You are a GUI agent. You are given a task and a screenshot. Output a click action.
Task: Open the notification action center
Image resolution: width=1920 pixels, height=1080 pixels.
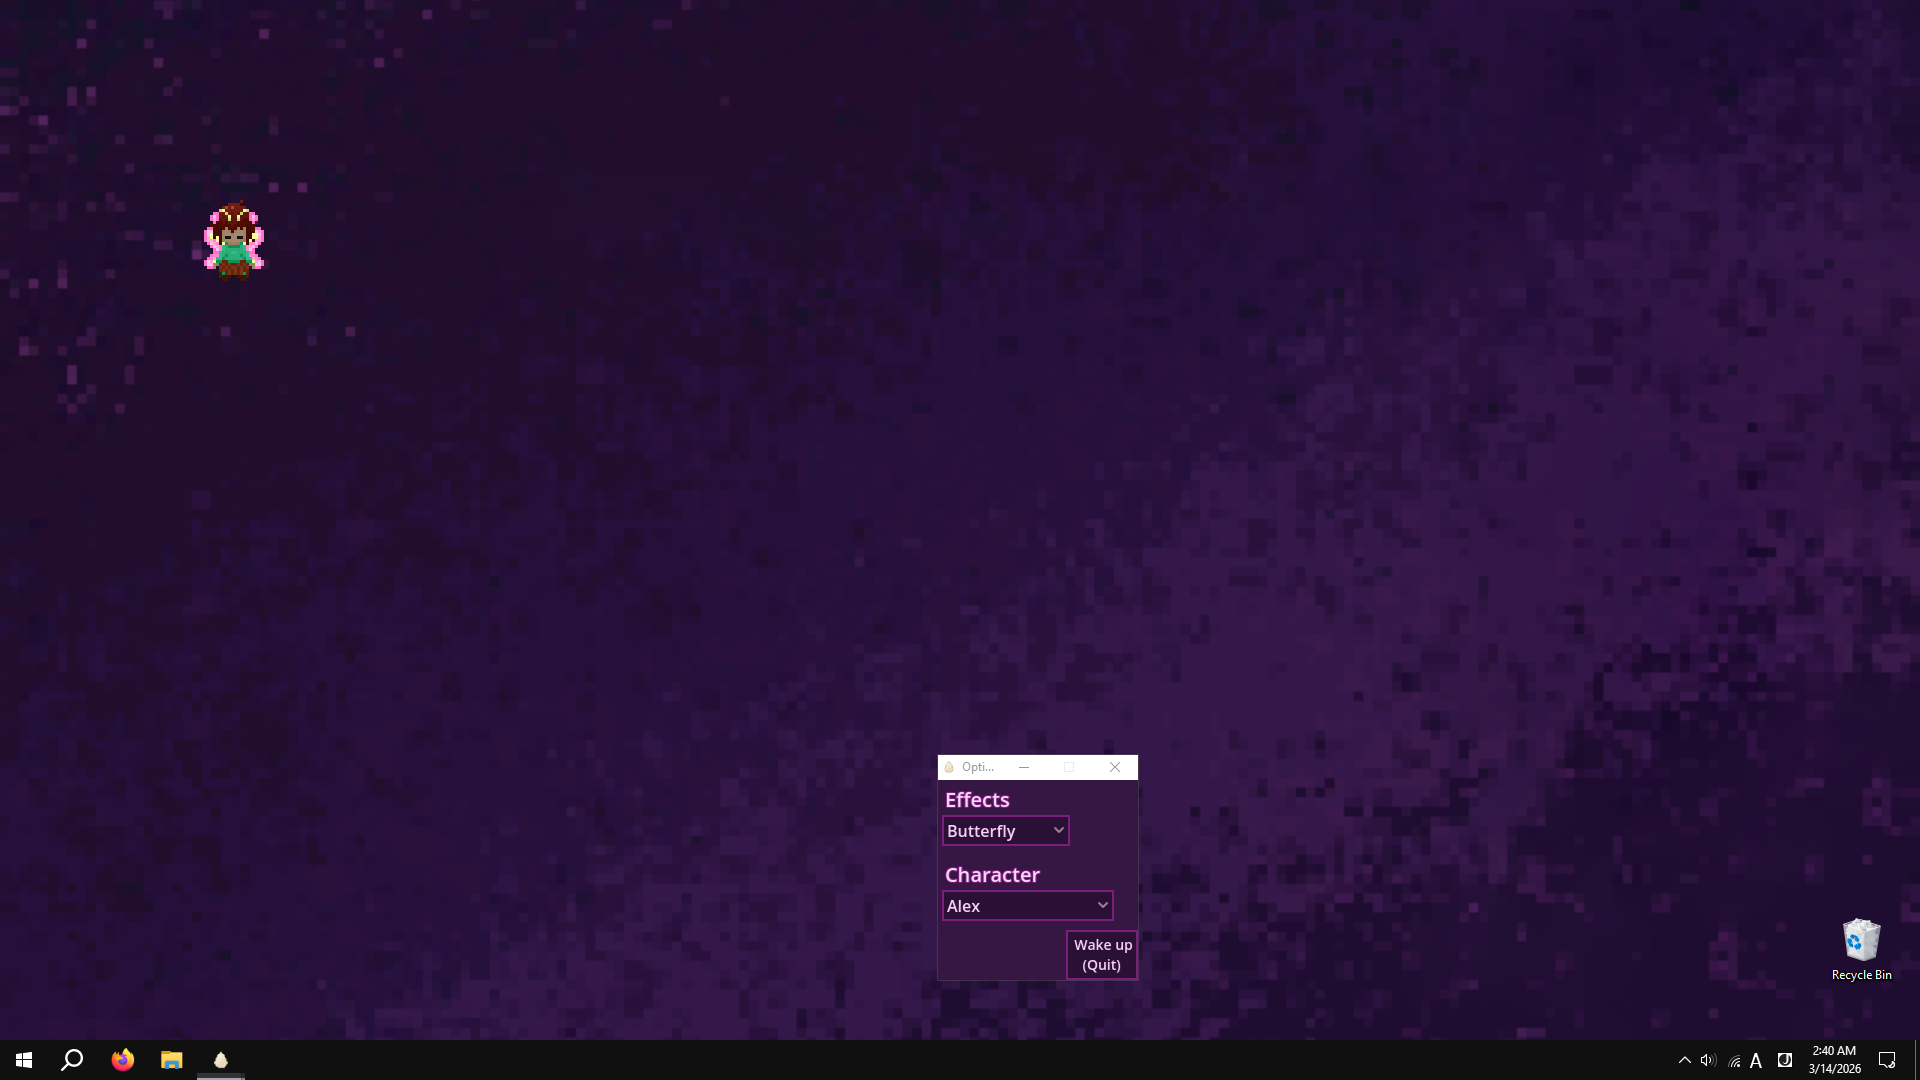pos(1887,1060)
